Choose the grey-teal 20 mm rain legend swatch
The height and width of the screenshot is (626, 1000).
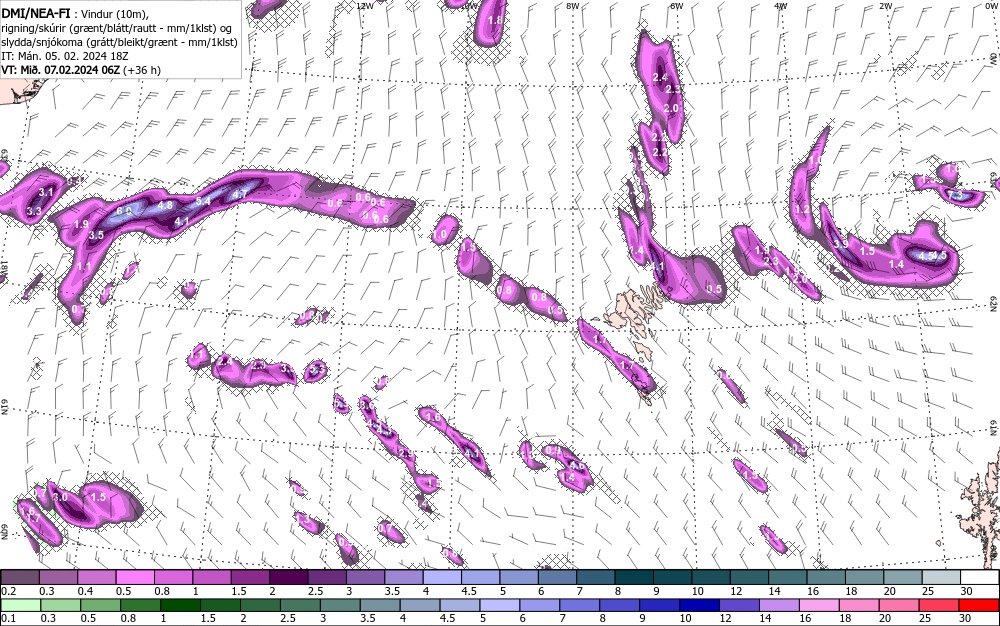coord(901,578)
